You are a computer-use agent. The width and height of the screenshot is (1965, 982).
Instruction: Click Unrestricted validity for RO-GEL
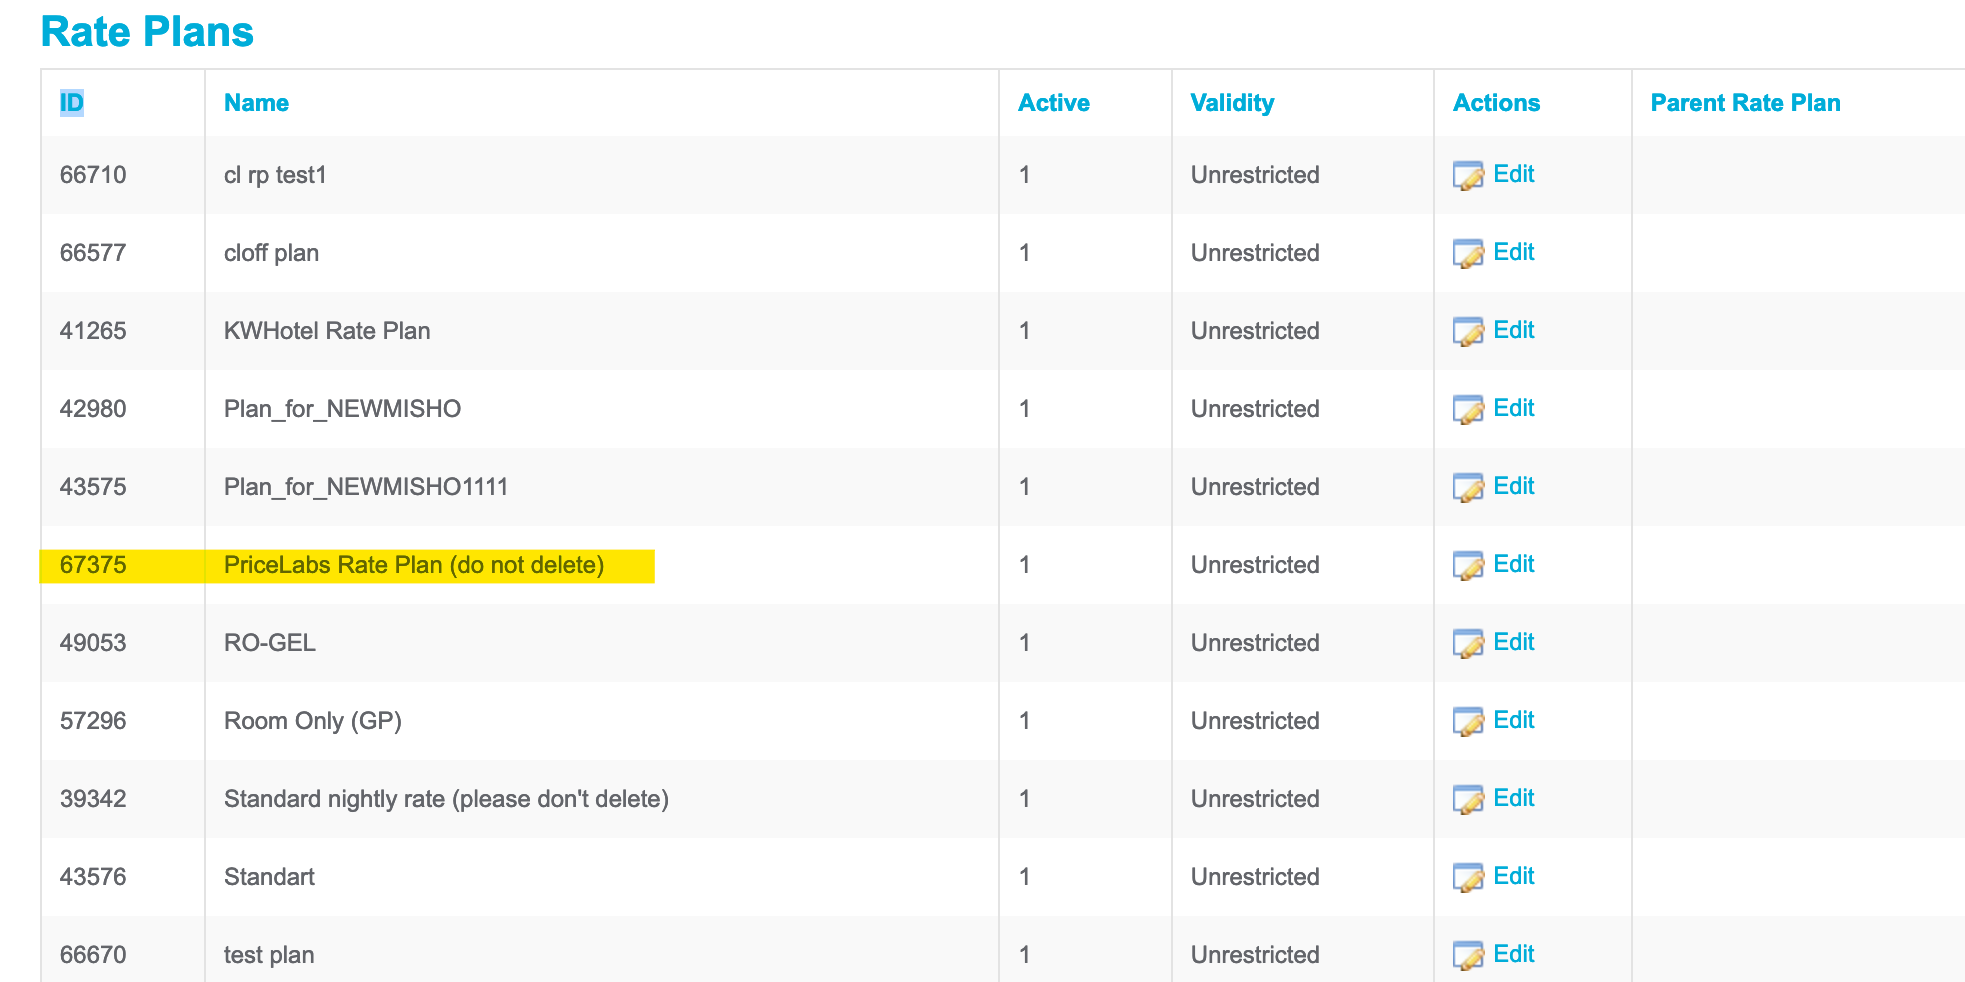[1255, 643]
